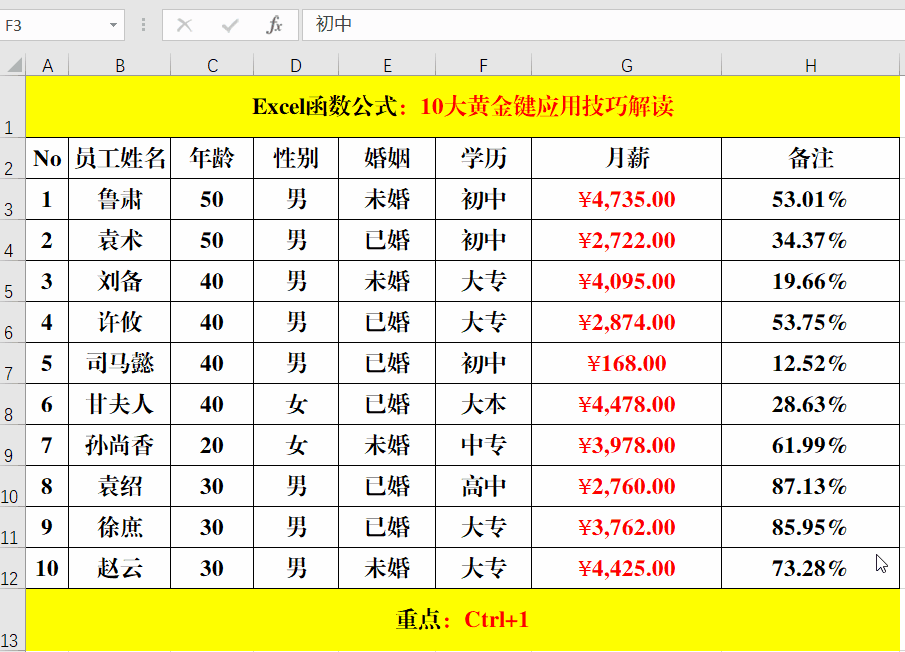Click 女 cell in 甘夫人 row
Viewport: 905px width, 652px height.
(296, 404)
